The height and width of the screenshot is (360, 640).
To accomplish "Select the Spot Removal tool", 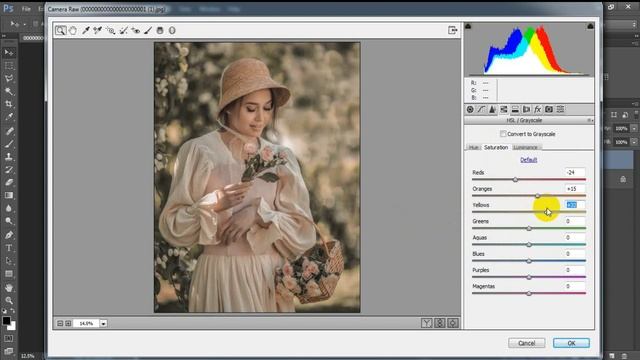I will pos(123,30).
